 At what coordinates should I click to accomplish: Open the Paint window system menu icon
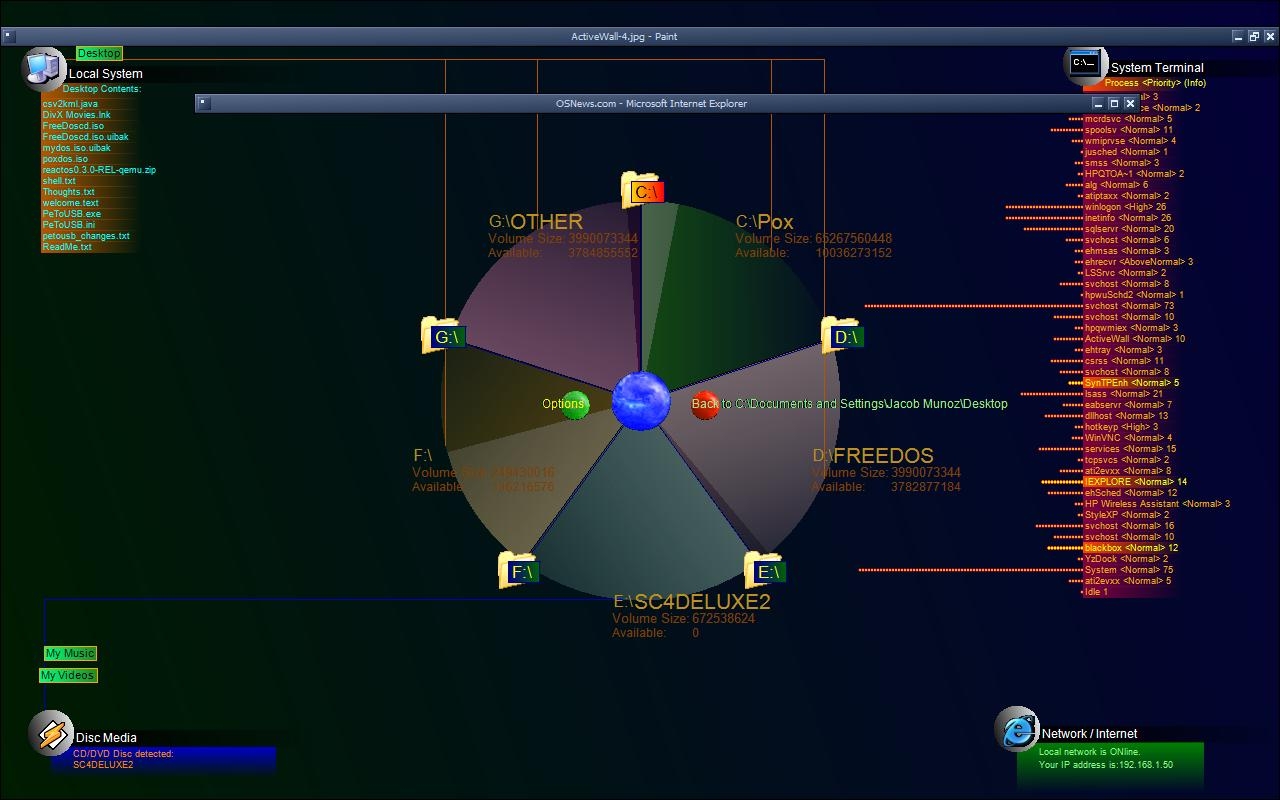coord(8,36)
